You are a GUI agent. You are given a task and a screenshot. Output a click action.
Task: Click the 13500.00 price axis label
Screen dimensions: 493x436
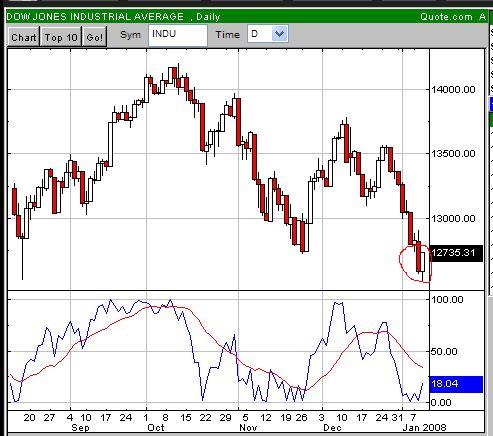pyautogui.click(x=453, y=154)
